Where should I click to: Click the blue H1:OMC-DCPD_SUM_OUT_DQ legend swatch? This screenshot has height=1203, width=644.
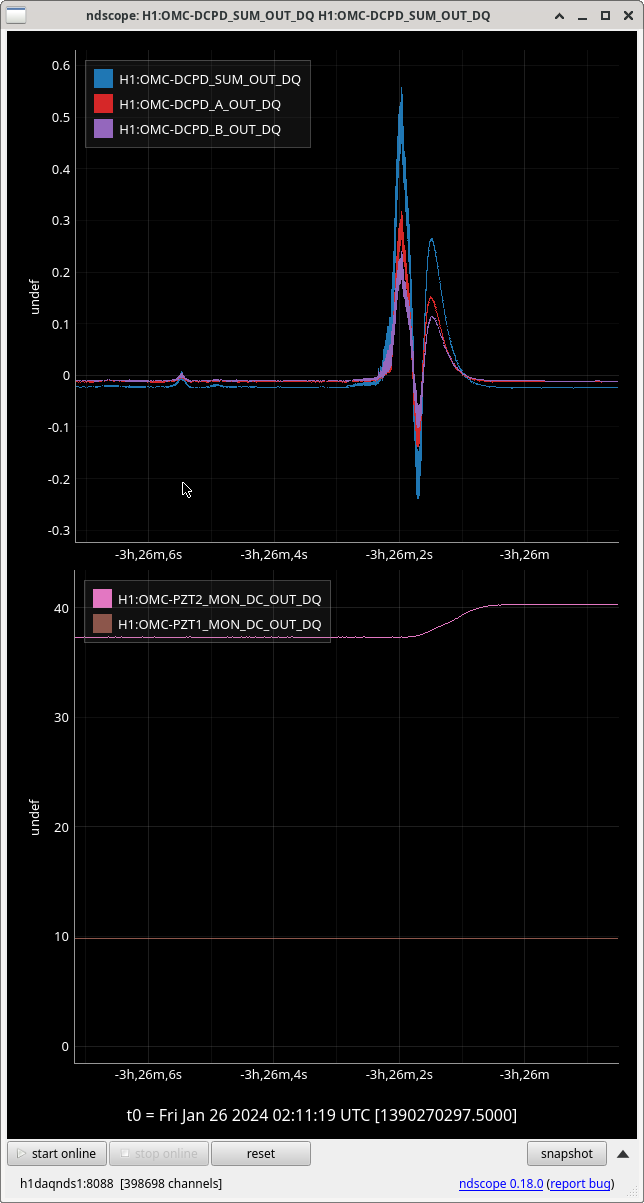coord(103,78)
